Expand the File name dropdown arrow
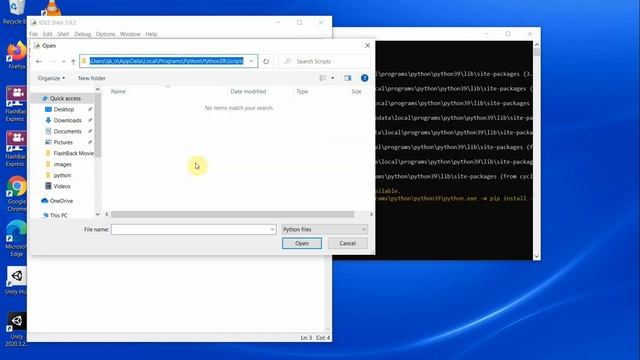Screen dimensions: 640x360 click(x=272, y=229)
